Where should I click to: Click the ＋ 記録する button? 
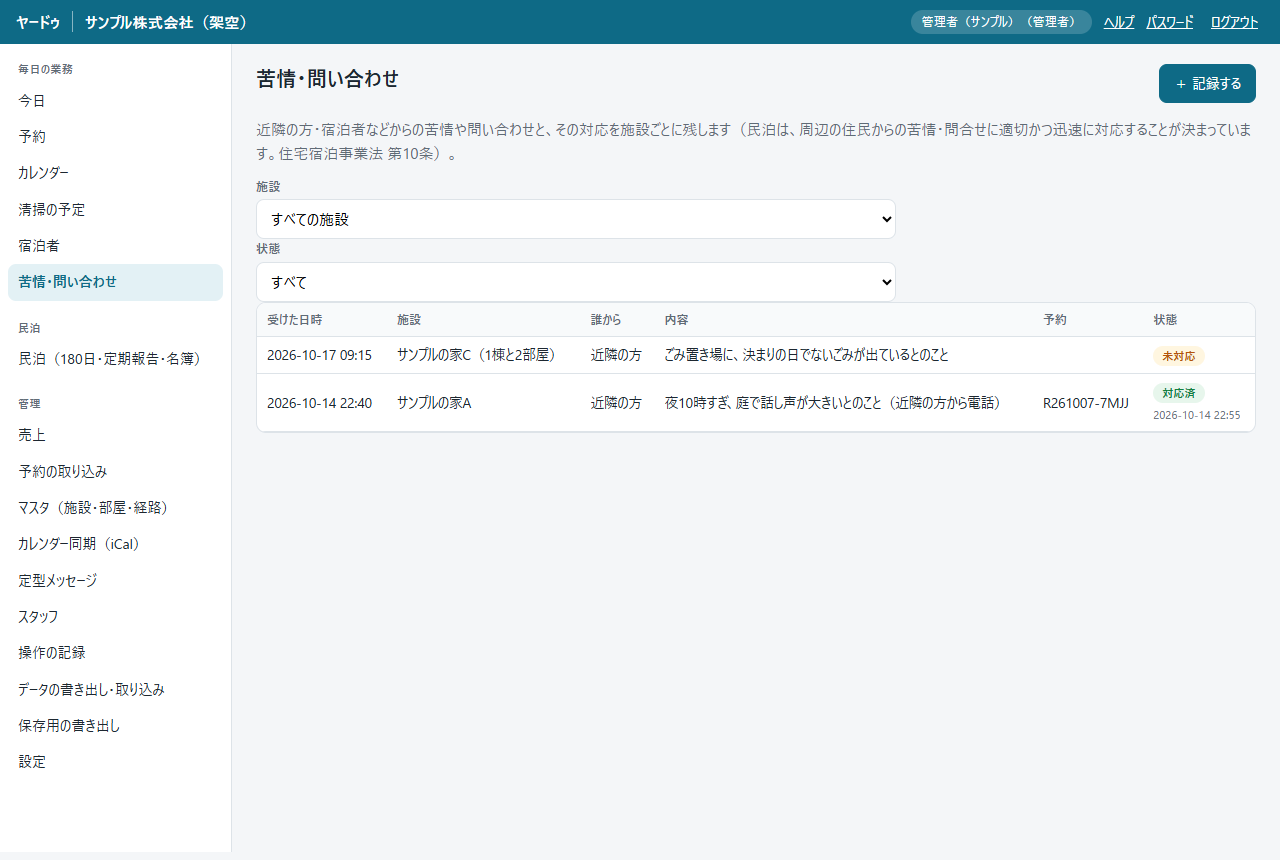coord(1207,84)
